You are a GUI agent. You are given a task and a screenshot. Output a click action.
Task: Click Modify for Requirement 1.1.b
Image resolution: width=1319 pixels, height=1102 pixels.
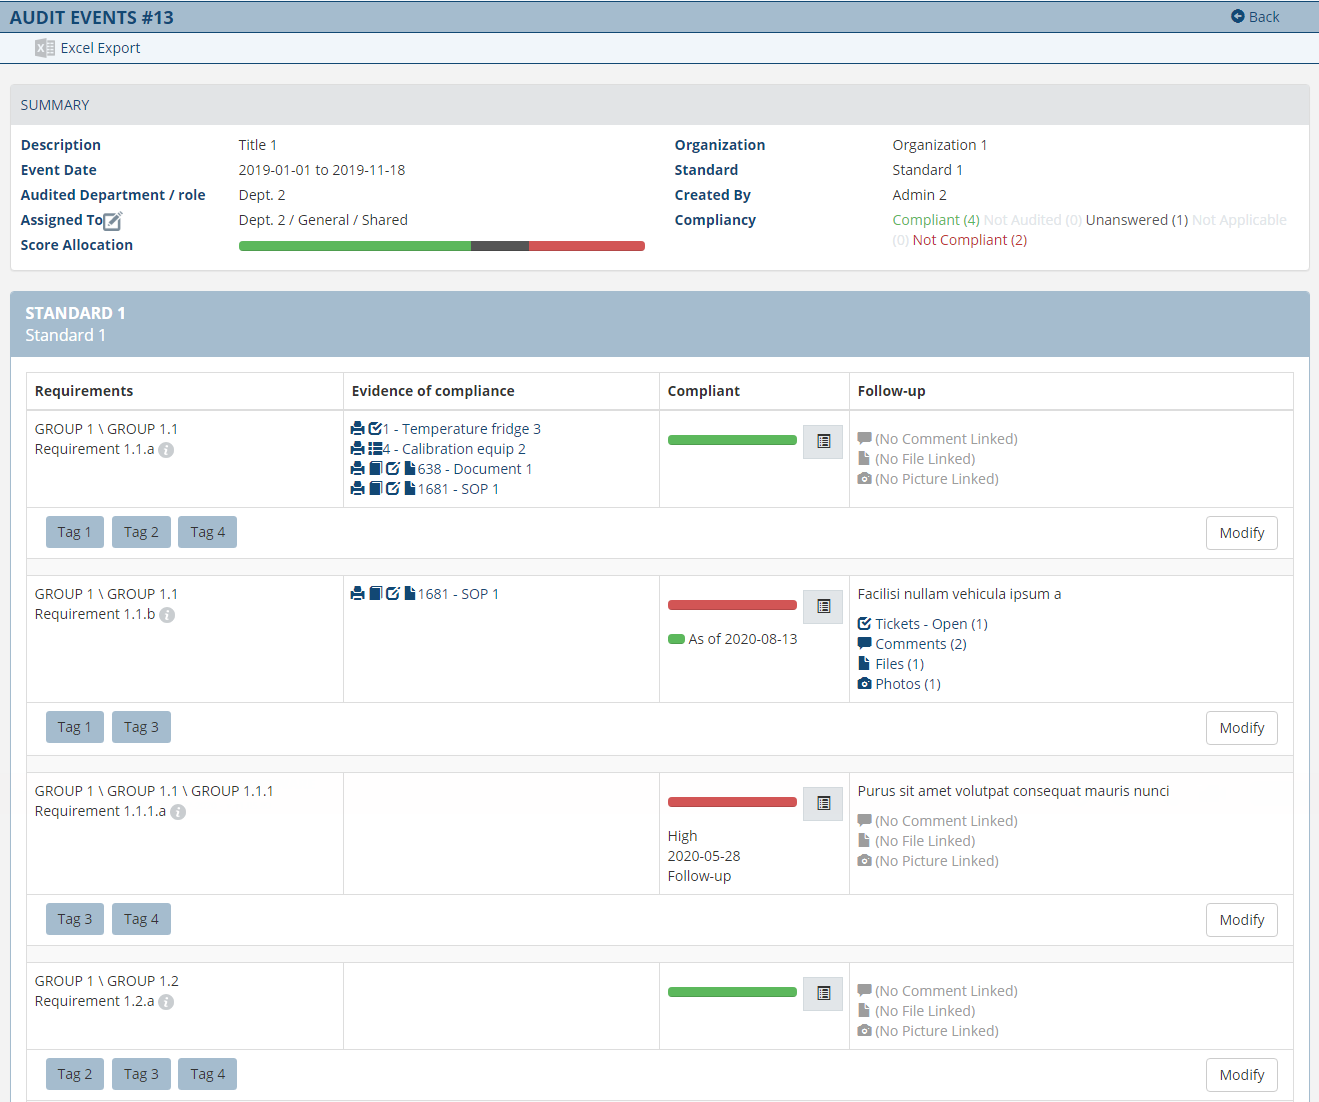(x=1241, y=727)
